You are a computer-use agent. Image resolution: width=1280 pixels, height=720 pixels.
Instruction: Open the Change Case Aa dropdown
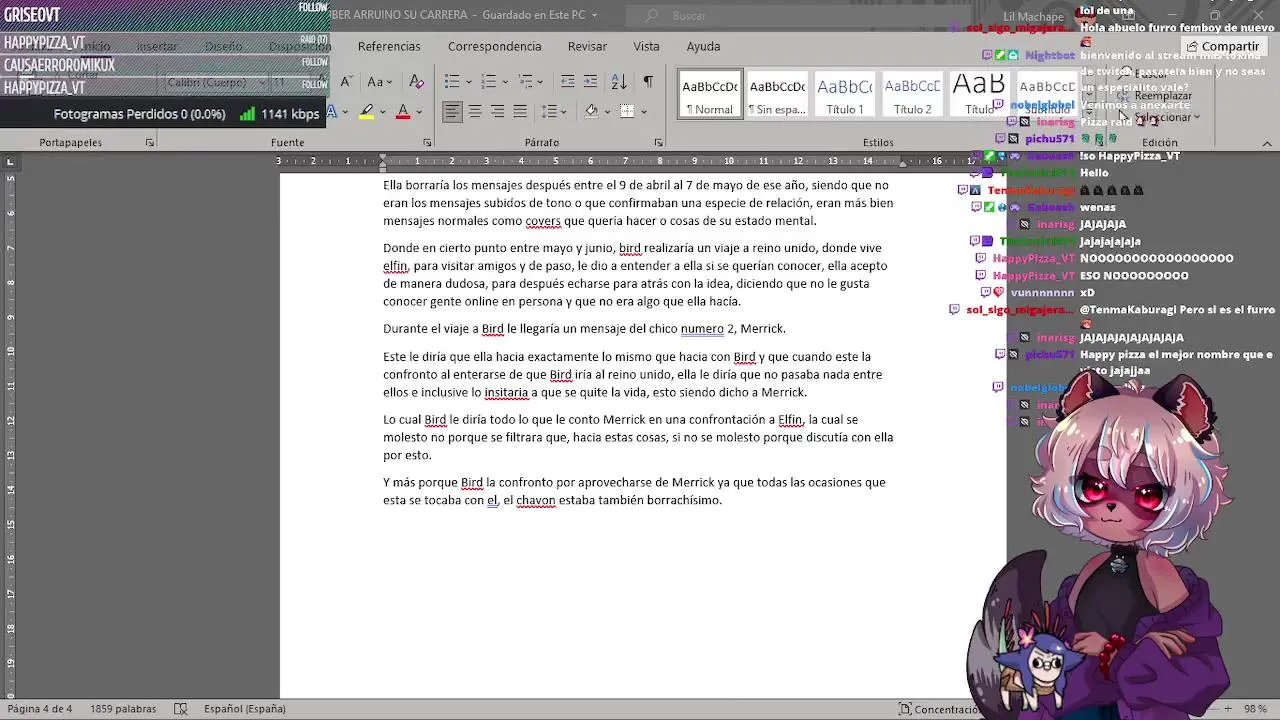point(380,82)
